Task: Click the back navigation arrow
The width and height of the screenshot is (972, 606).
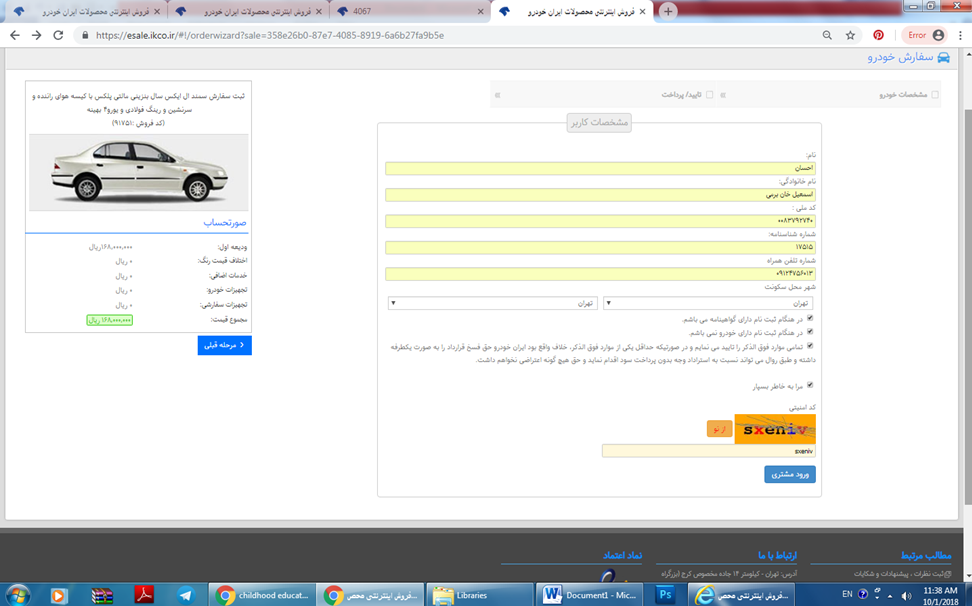Action: [x=14, y=35]
